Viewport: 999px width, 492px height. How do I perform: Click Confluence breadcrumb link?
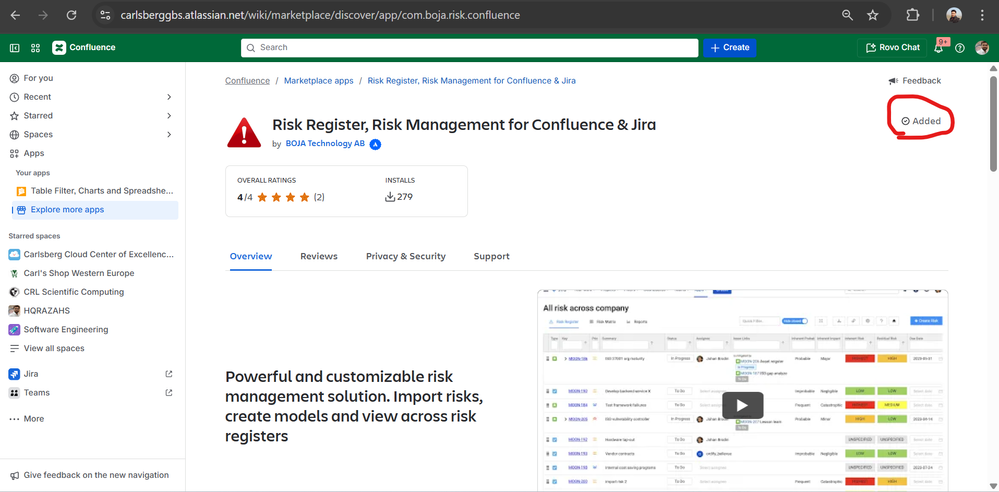click(x=247, y=81)
